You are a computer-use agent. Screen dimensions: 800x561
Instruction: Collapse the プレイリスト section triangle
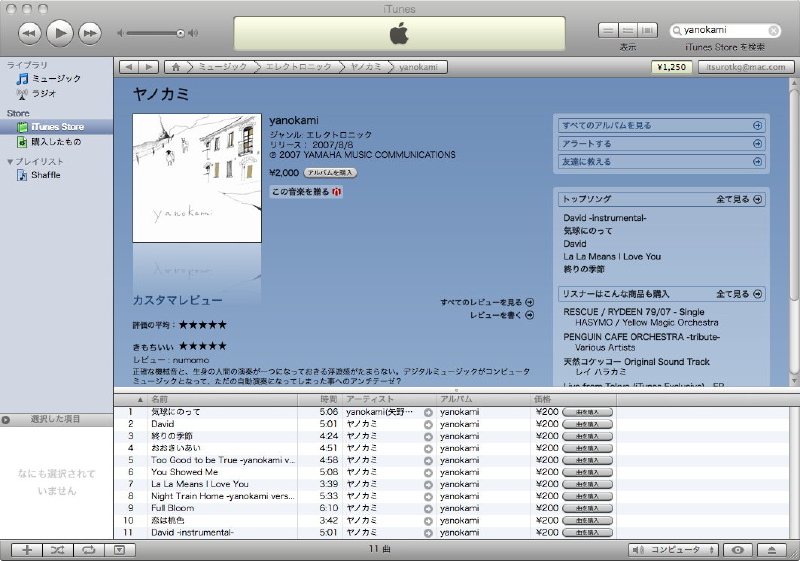[10, 162]
